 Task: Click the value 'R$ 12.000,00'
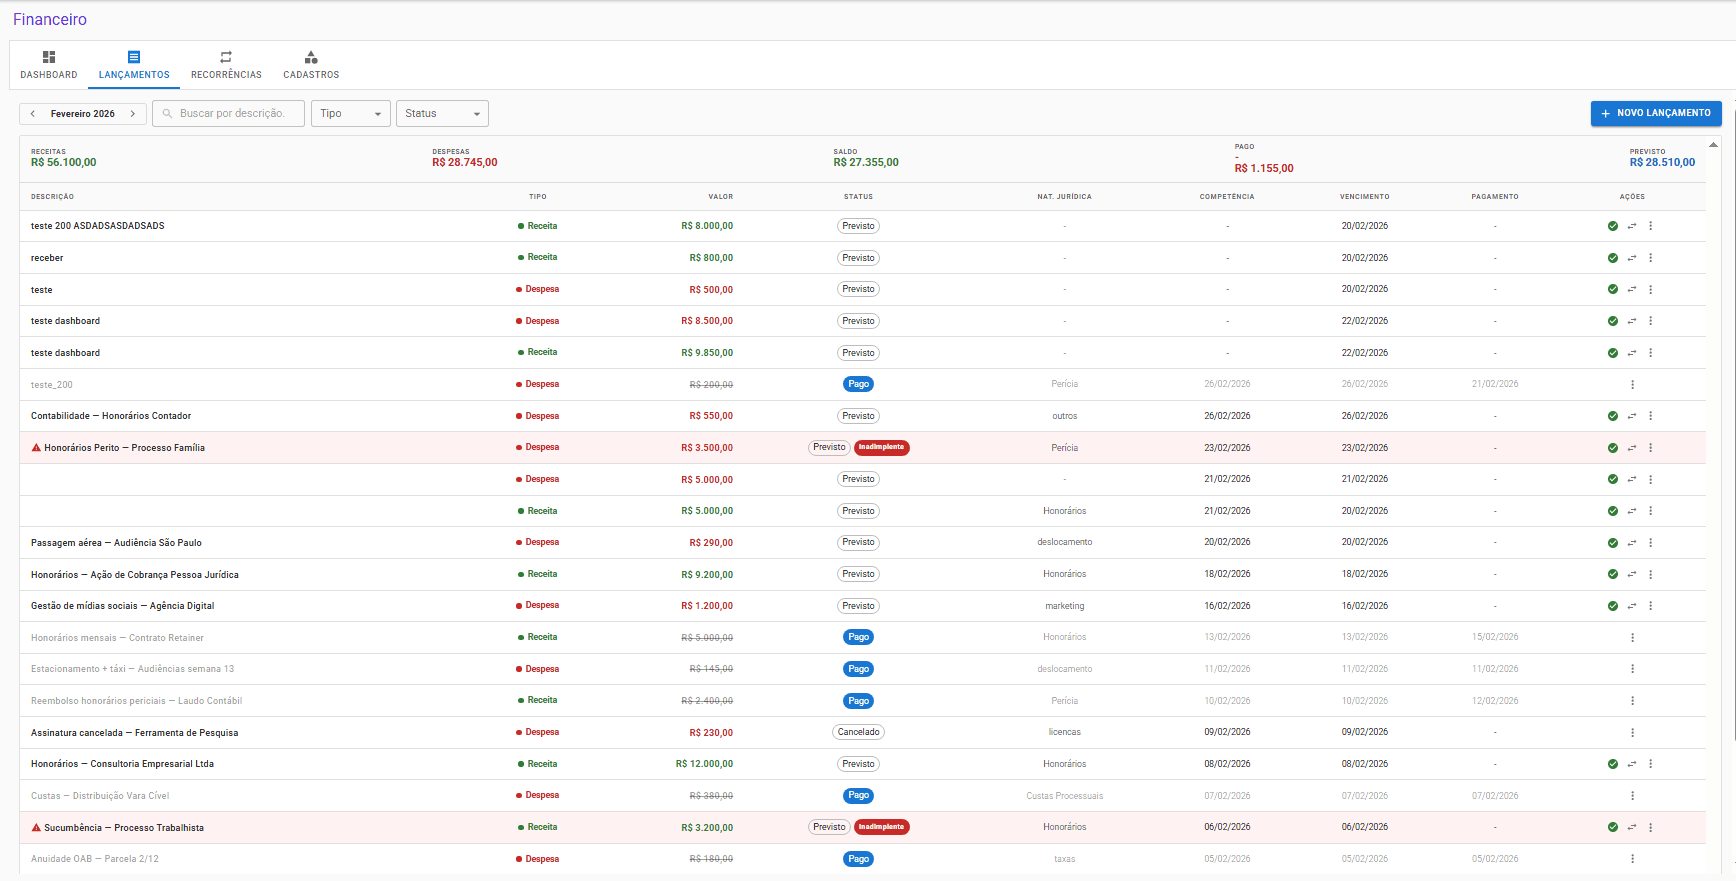click(704, 764)
